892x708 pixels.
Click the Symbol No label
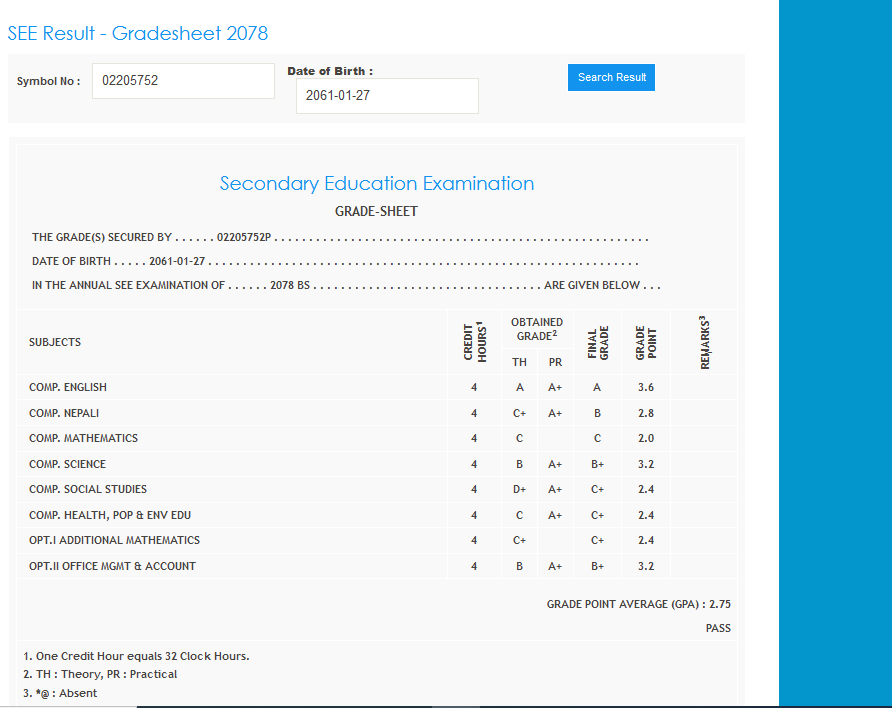coord(48,82)
